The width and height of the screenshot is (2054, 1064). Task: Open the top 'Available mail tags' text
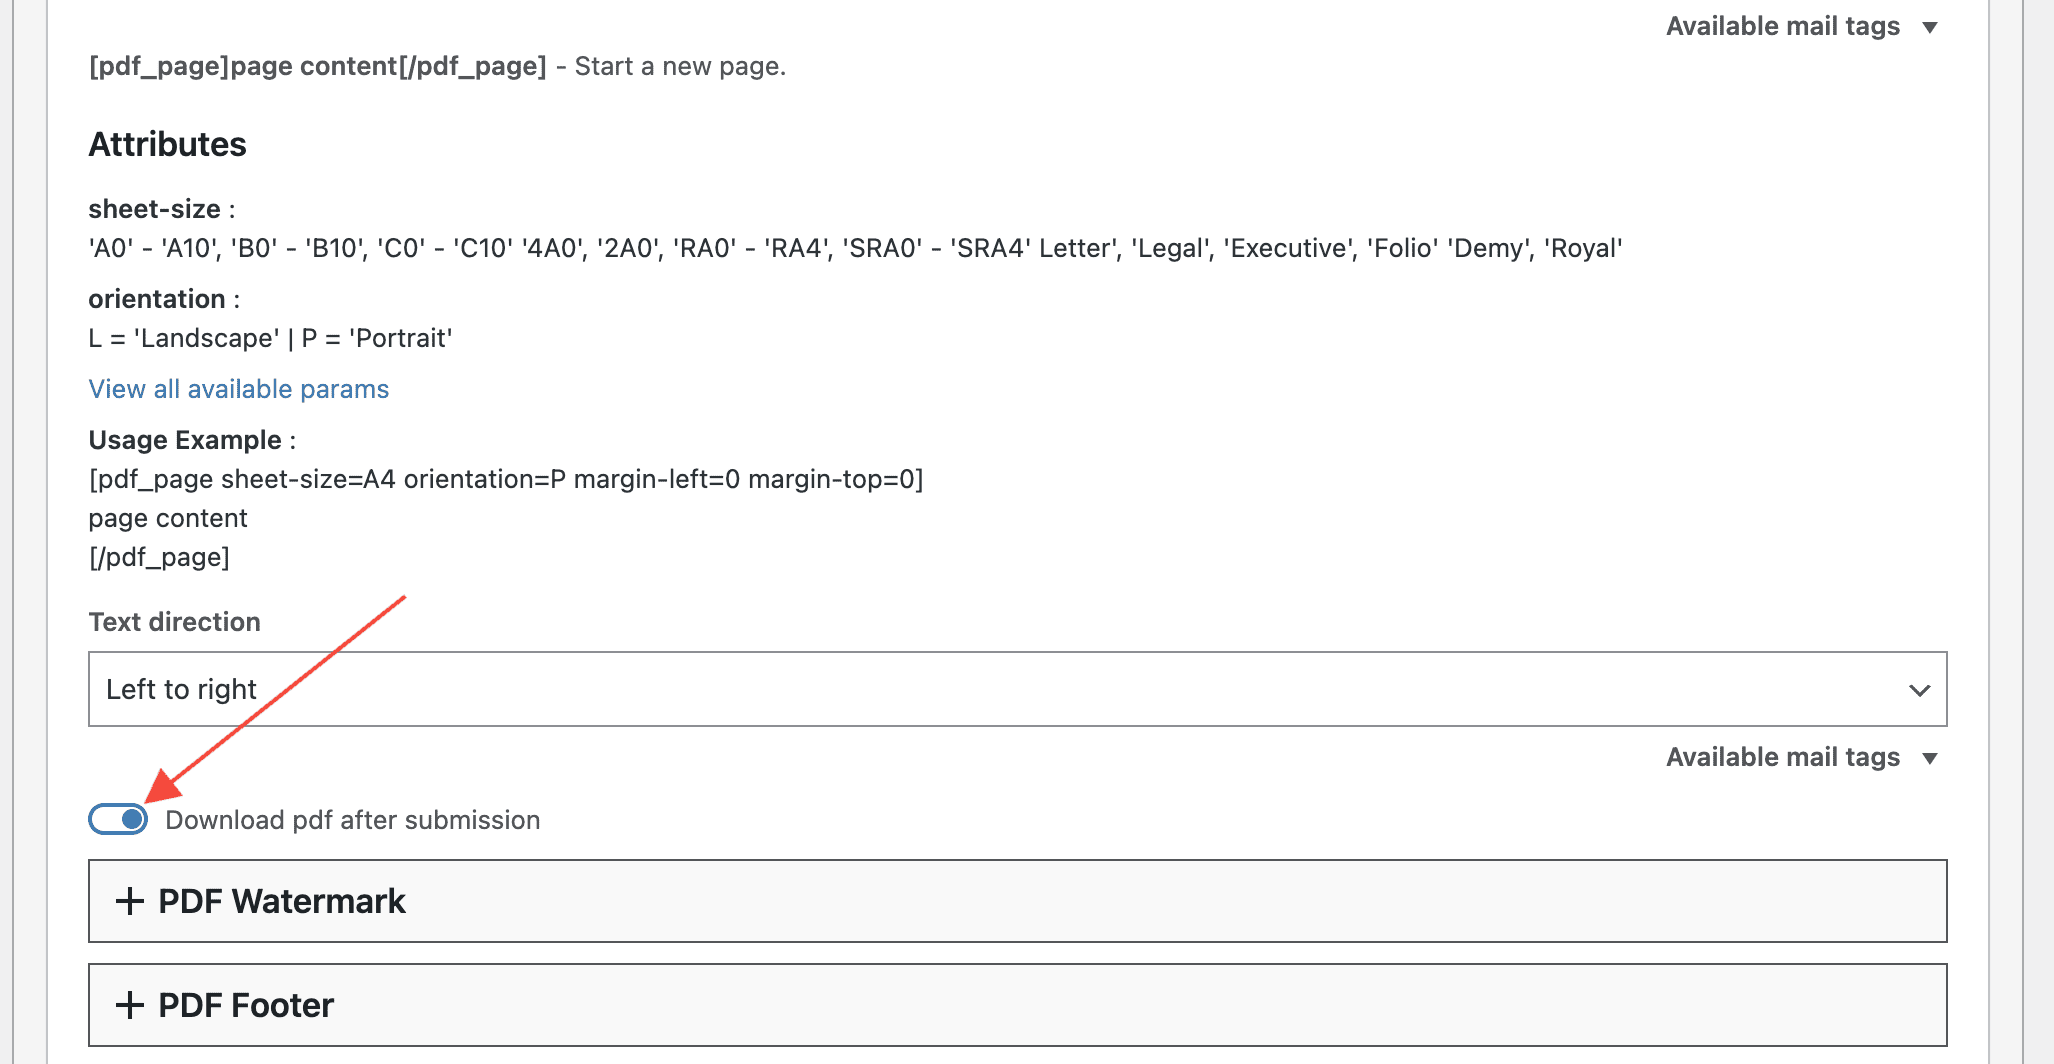[x=1782, y=27]
